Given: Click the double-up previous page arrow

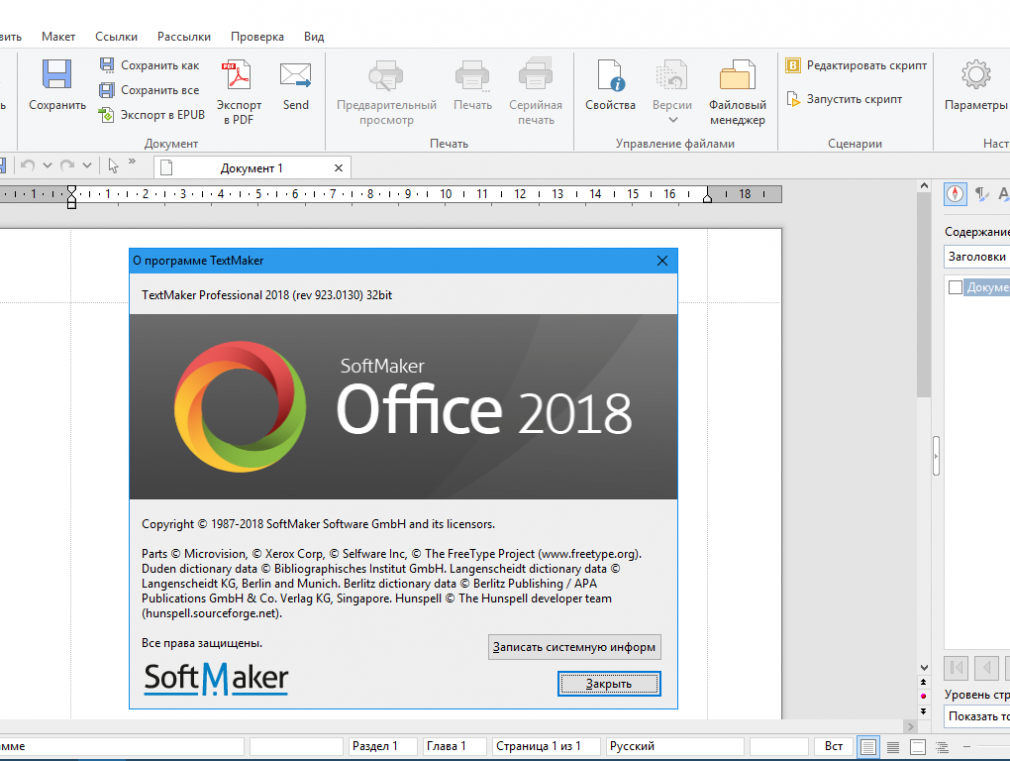Looking at the screenshot, I should (x=924, y=682).
